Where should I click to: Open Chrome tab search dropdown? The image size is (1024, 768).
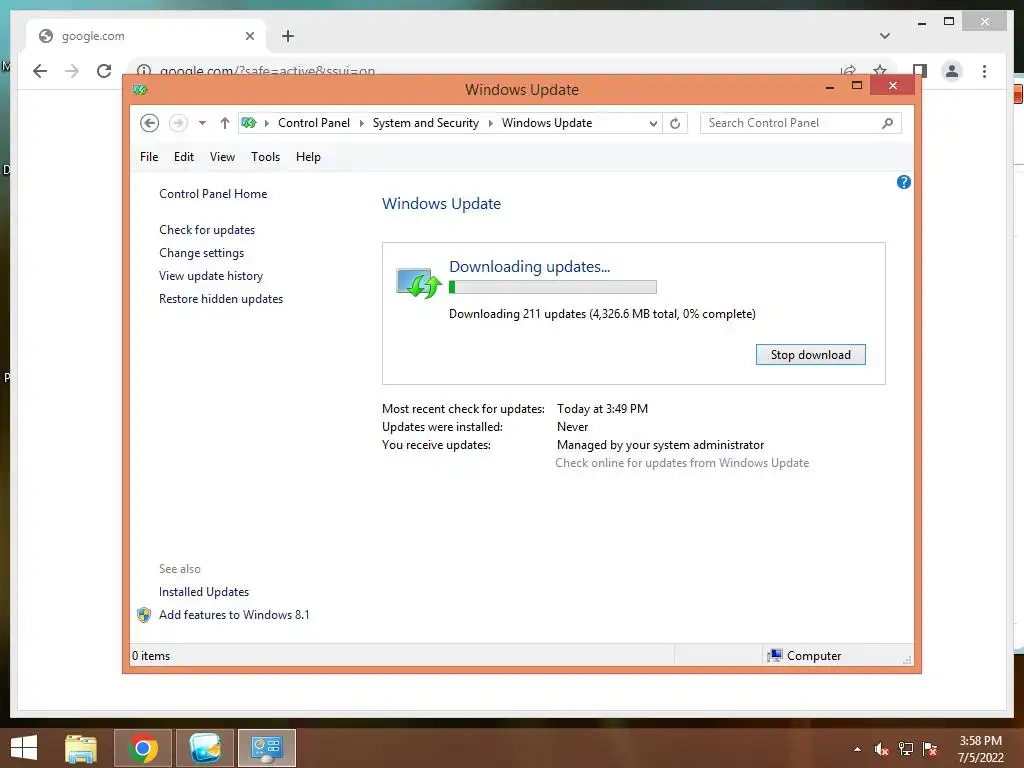pyautogui.click(x=885, y=36)
